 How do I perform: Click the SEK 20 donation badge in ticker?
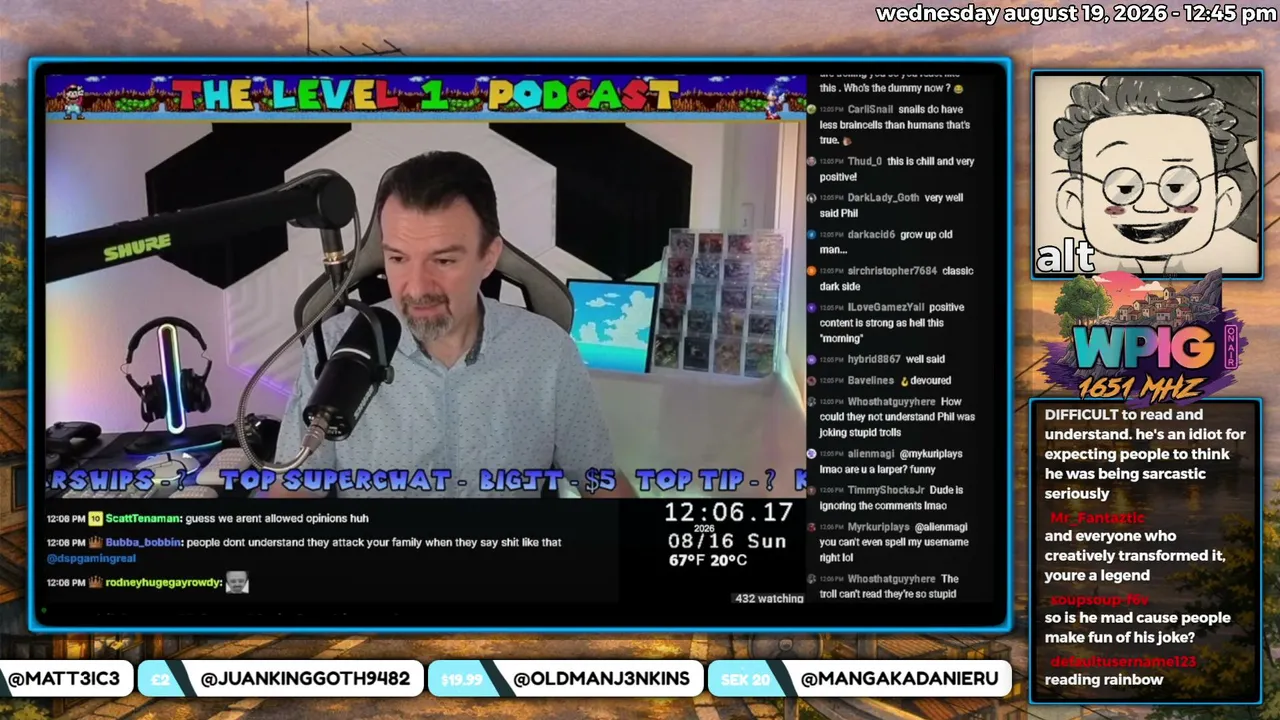tap(745, 679)
